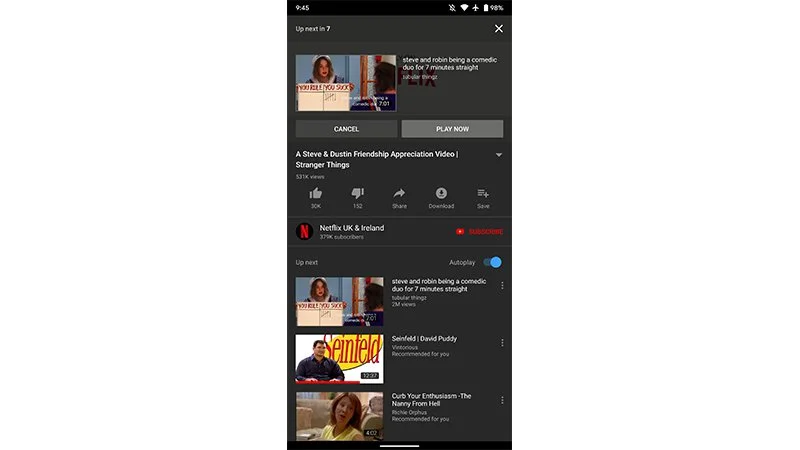Save video to playlist icon
This screenshot has width=800, height=450.
[x=483, y=193]
